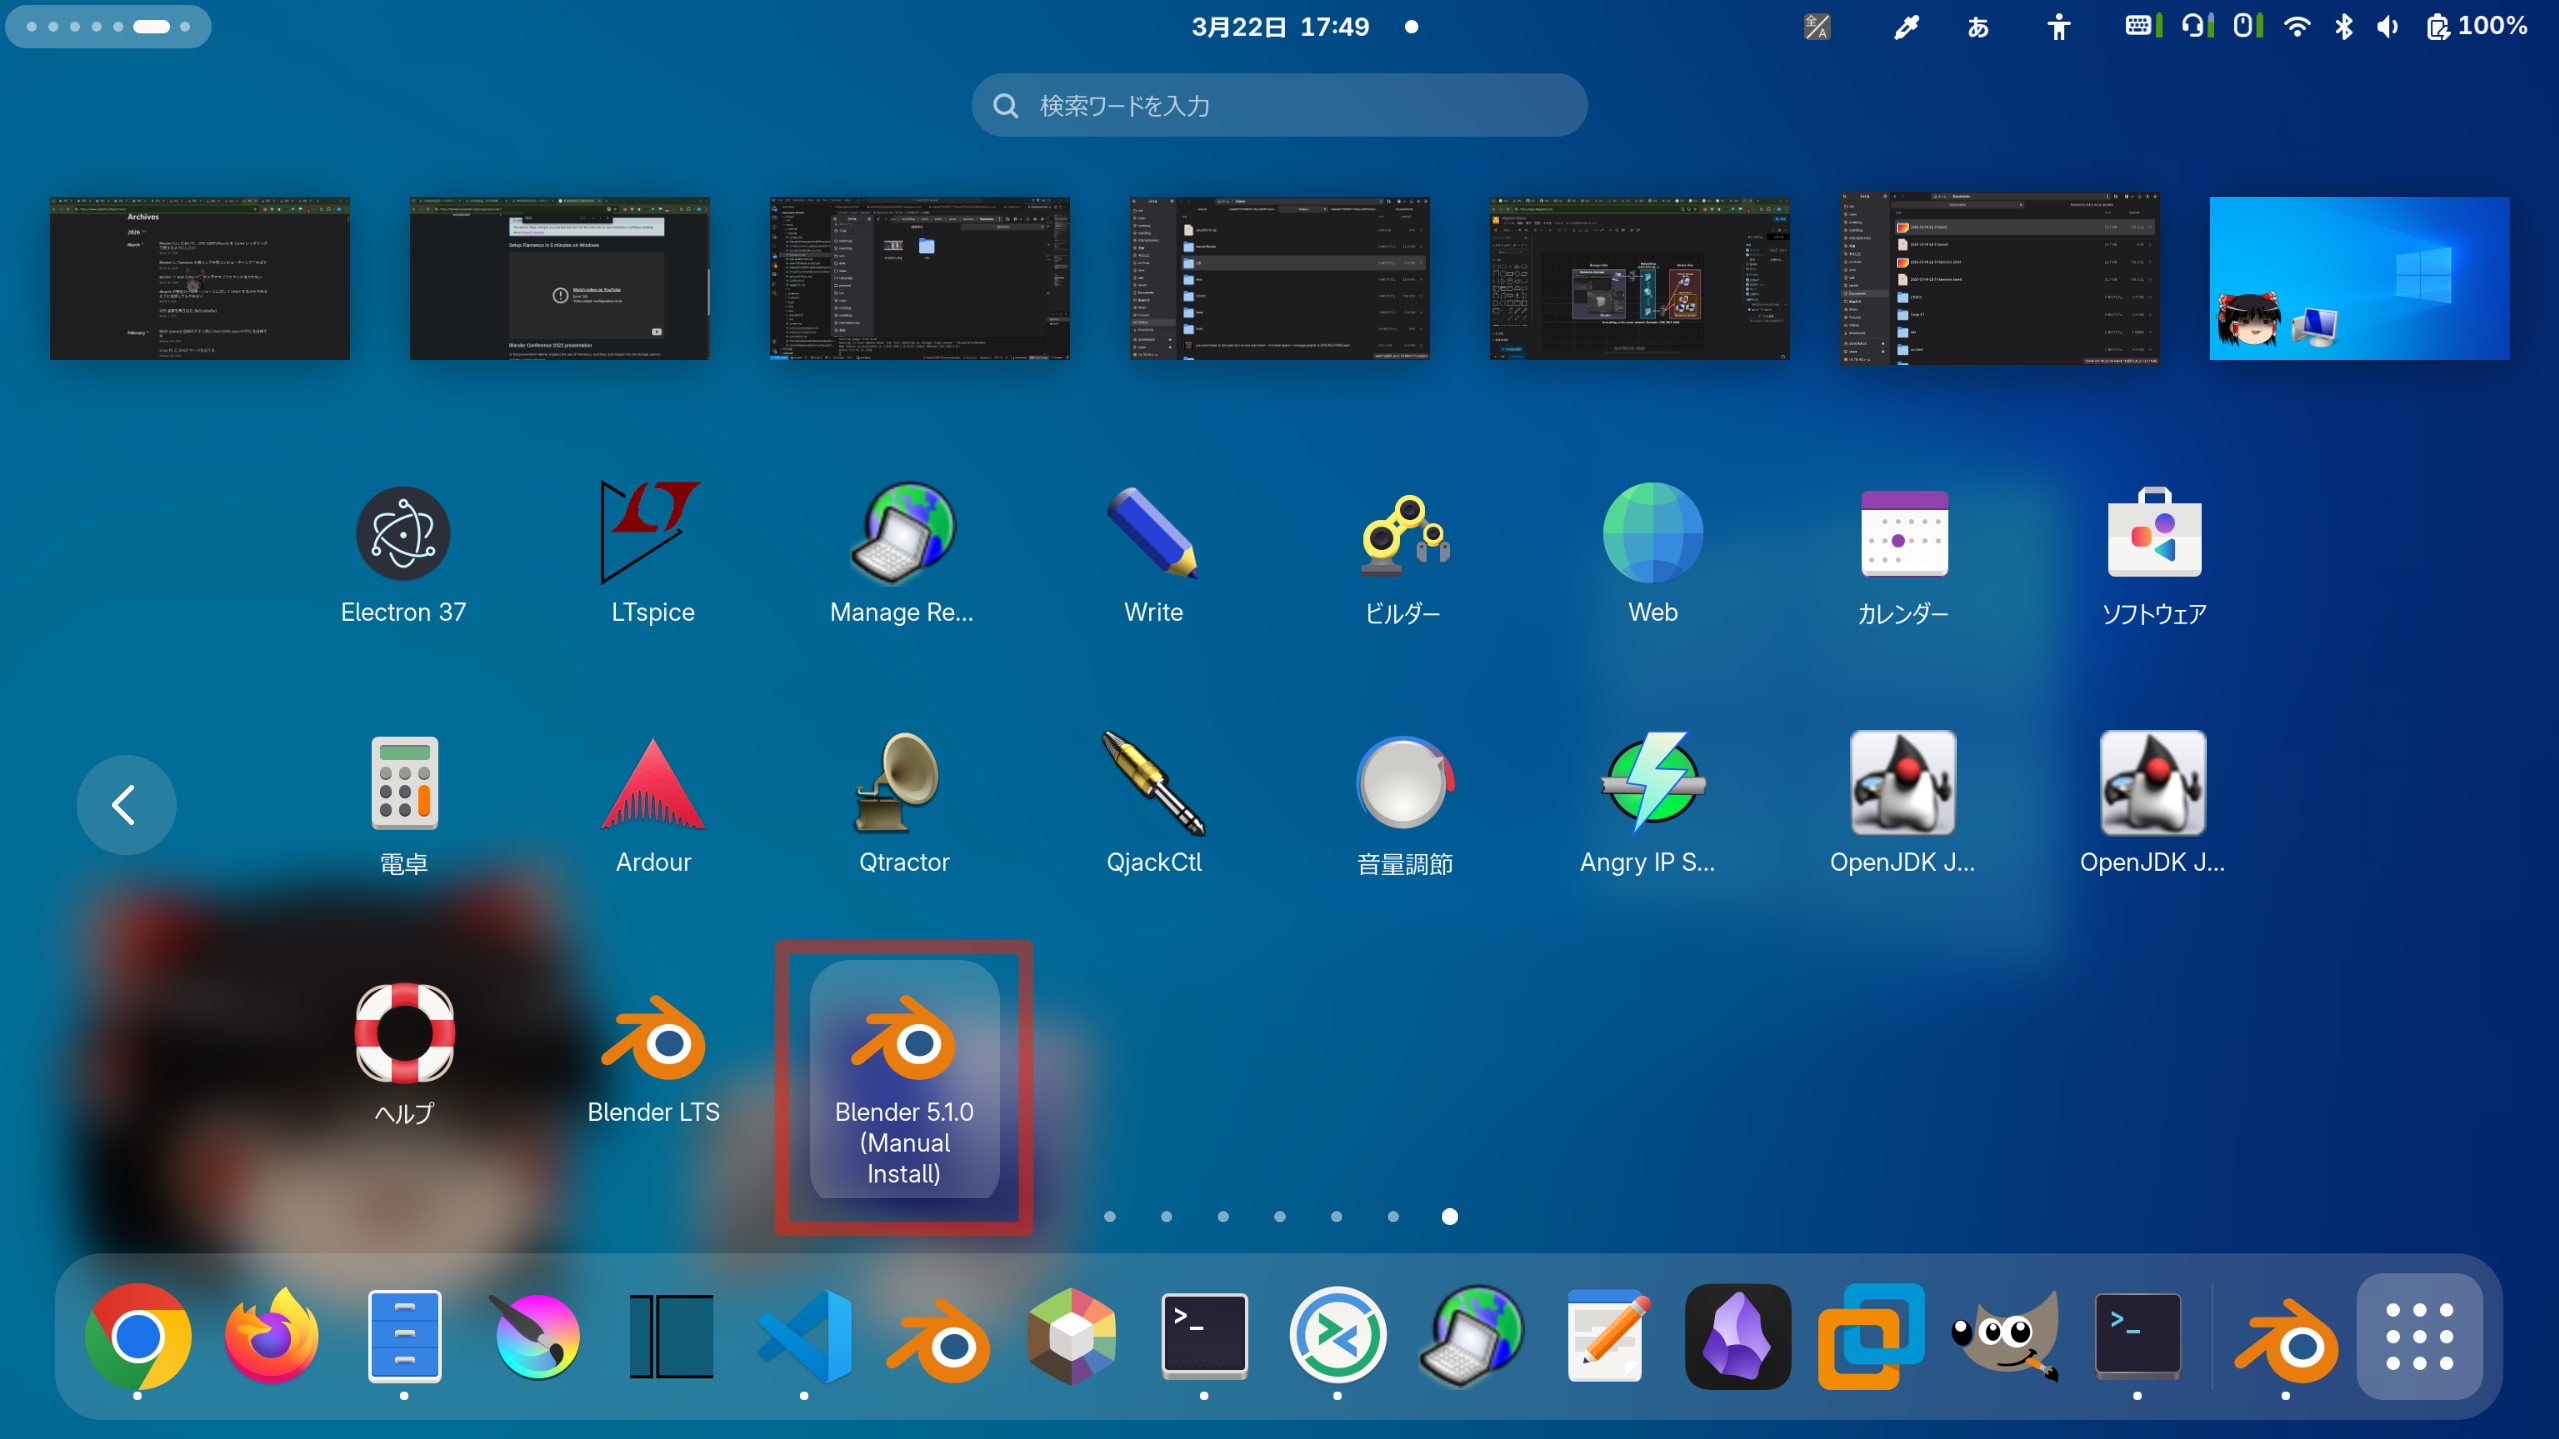
Task: Open the ヘルプ help app
Action: coord(403,1055)
